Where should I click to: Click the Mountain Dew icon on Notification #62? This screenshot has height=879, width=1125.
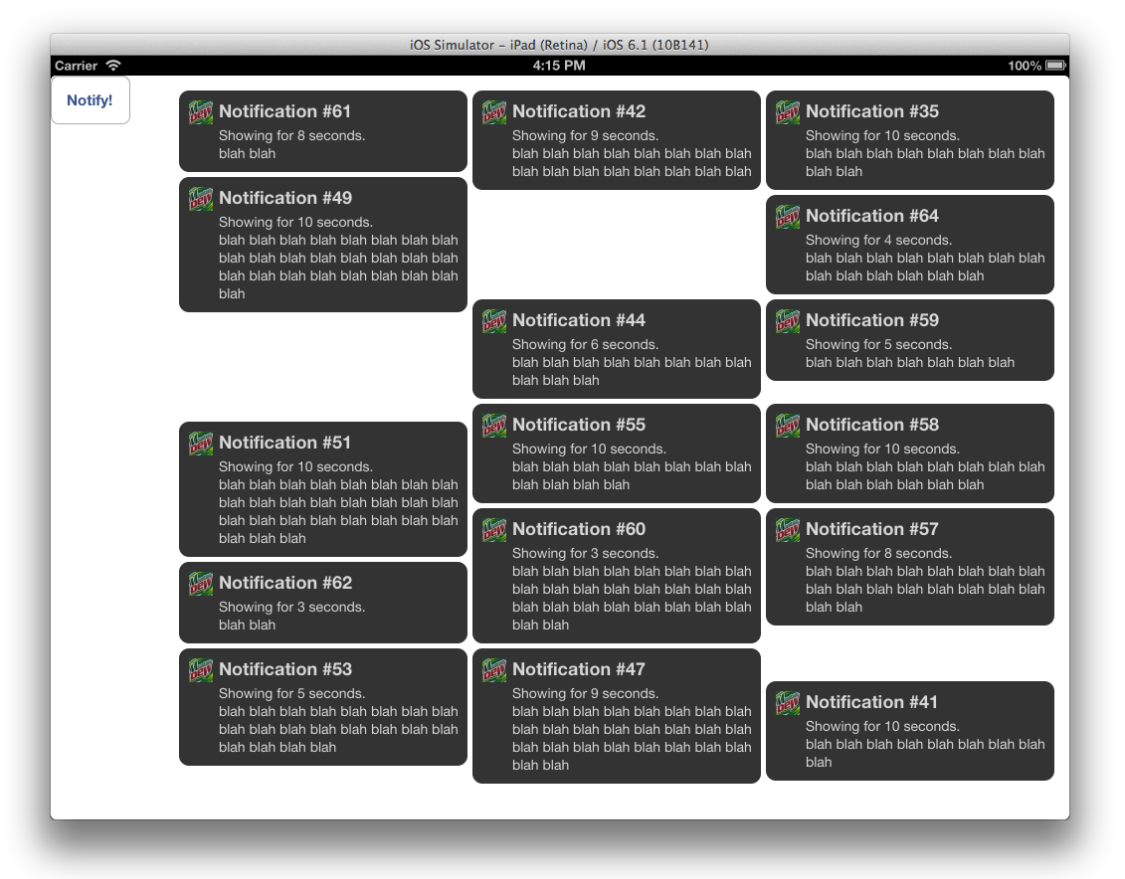[x=201, y=584]
